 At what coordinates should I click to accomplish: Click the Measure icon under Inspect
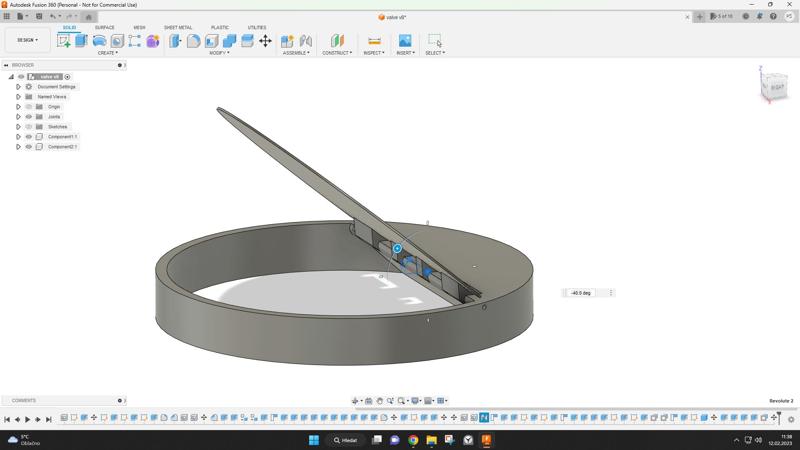point(374,41)
